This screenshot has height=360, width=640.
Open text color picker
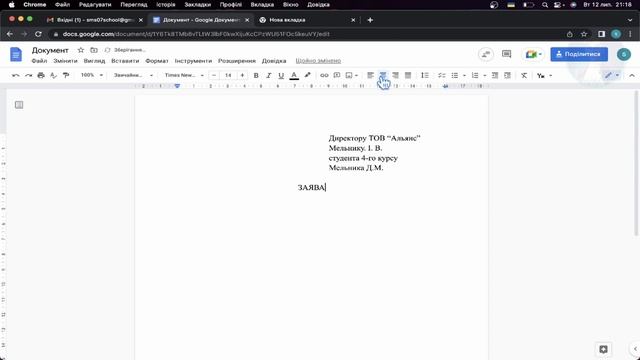pos(294,76)
